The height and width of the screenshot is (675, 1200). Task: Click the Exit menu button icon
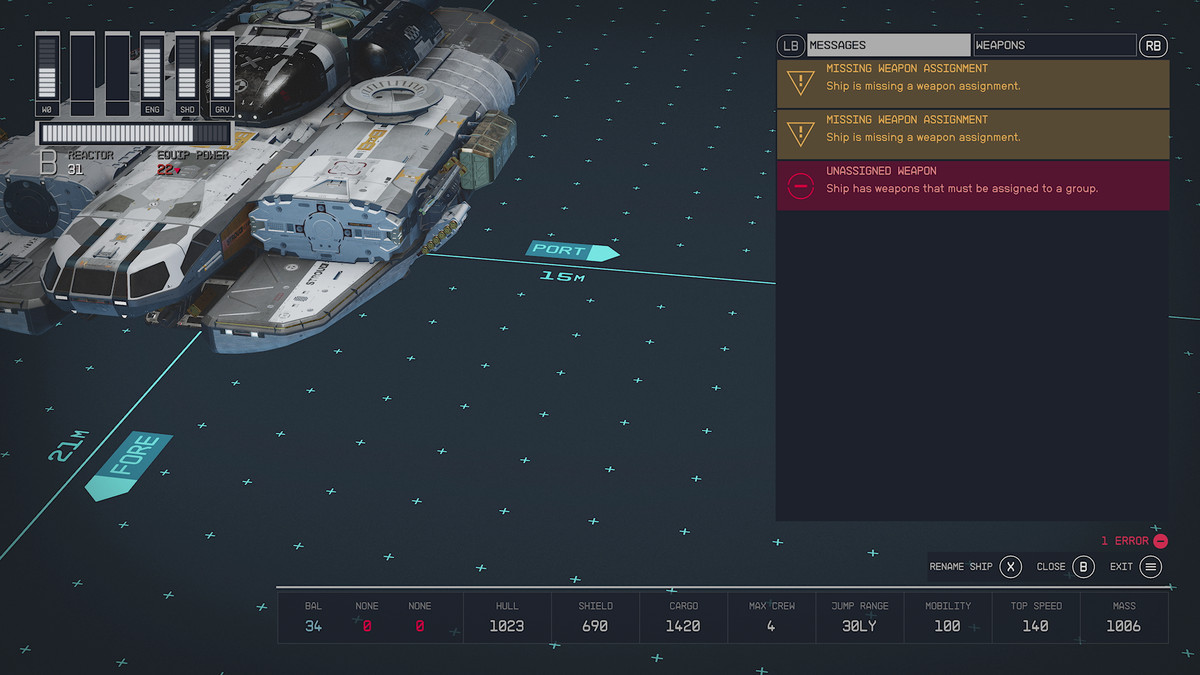pyautogui.click(x=1151, y=567)
